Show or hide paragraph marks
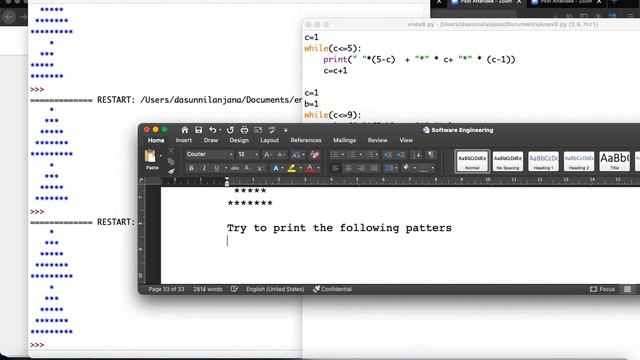Screen dimensions: 640x360 pyautogui.click(x=430, y=155)
